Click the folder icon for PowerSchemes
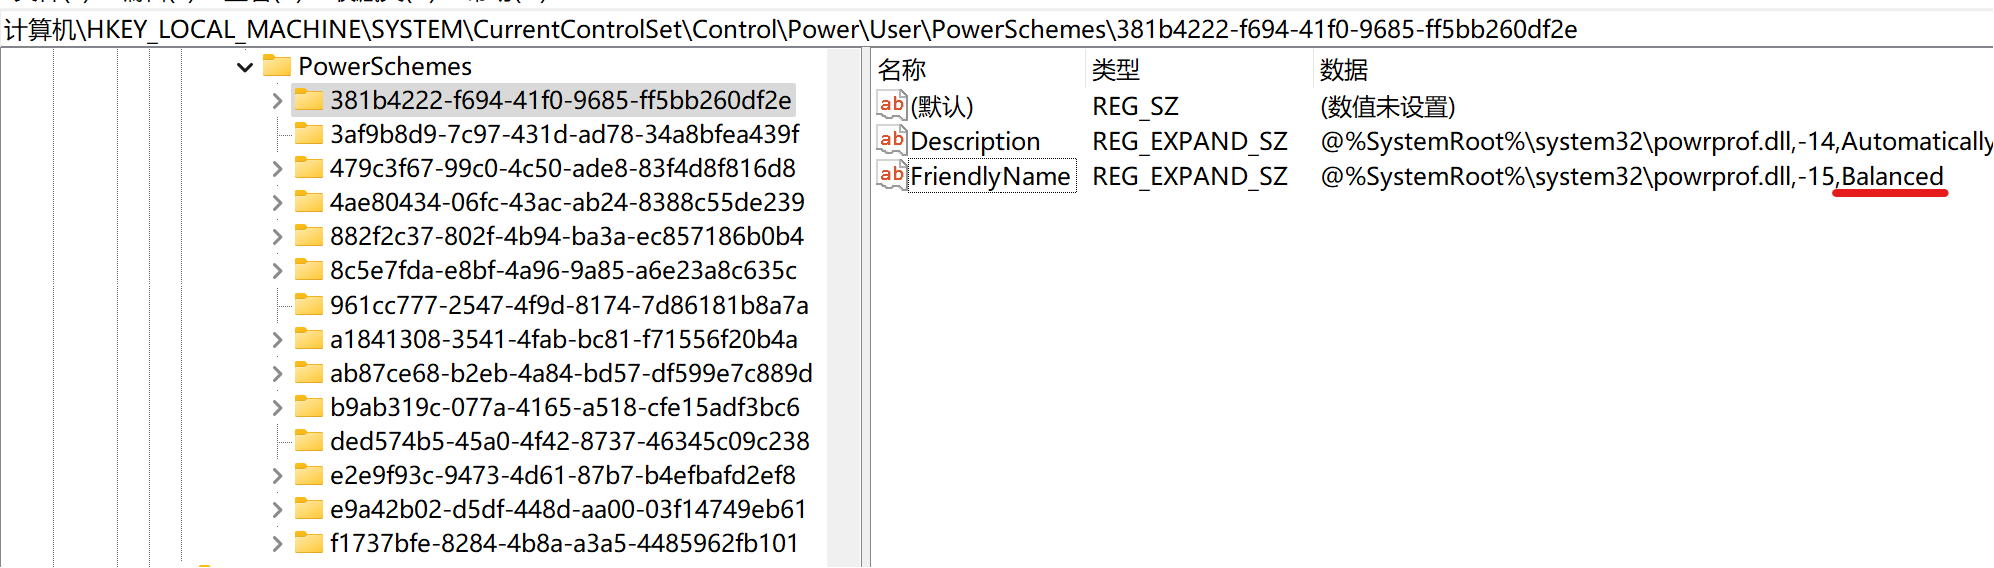This screenshot has width=1994, height=568. pyautogui.click(x=276, y=66)
